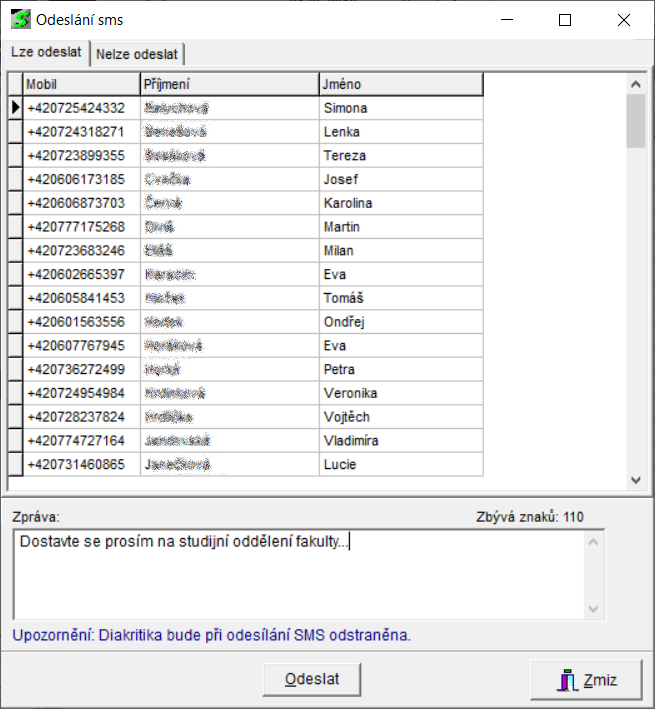
Task: Click the green app icon in title bar
Action: coord(19,19)
